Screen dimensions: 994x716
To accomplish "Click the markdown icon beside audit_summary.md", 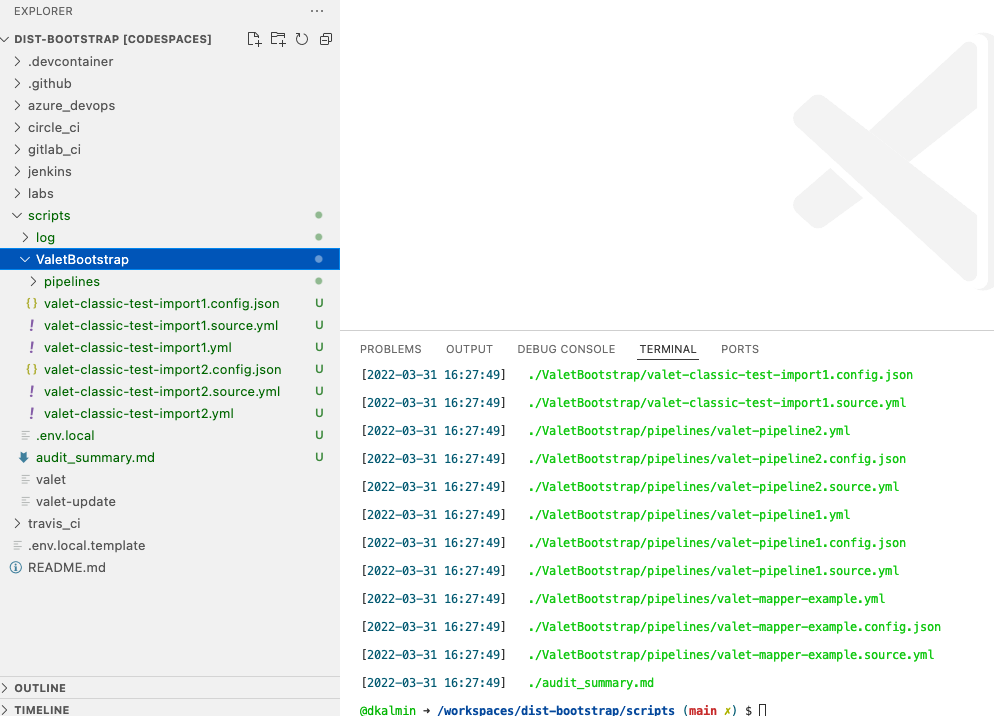I will click(x=24, y=457).
